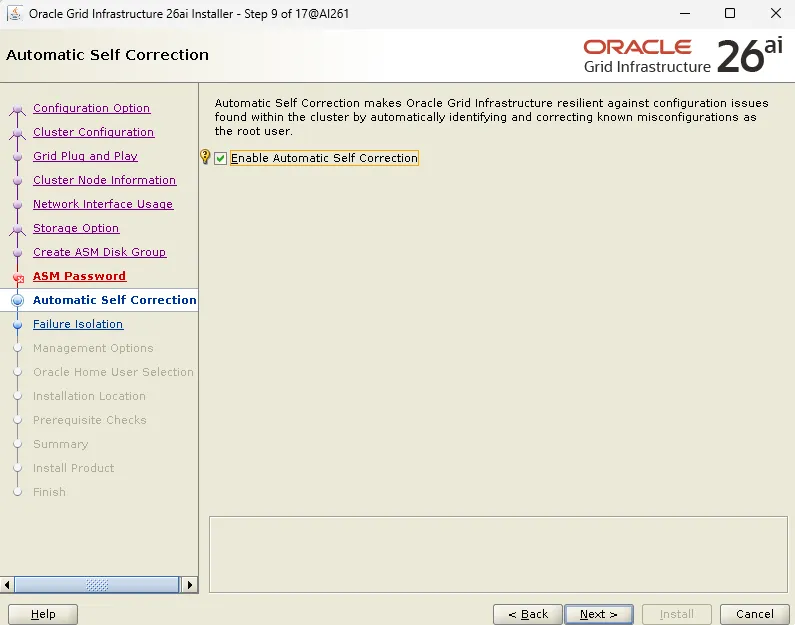This screenshot has width=795, height=625.
Task: Go to the Storage Option step
Action: click(76, 228)
